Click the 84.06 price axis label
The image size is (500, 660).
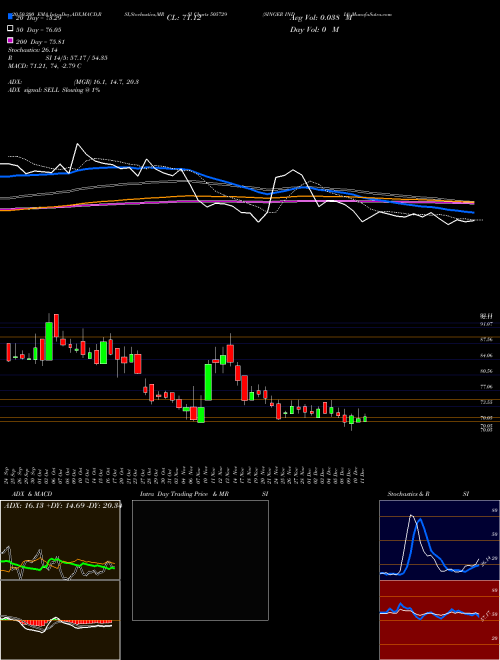pyautogui.click(x=486, y=356)
